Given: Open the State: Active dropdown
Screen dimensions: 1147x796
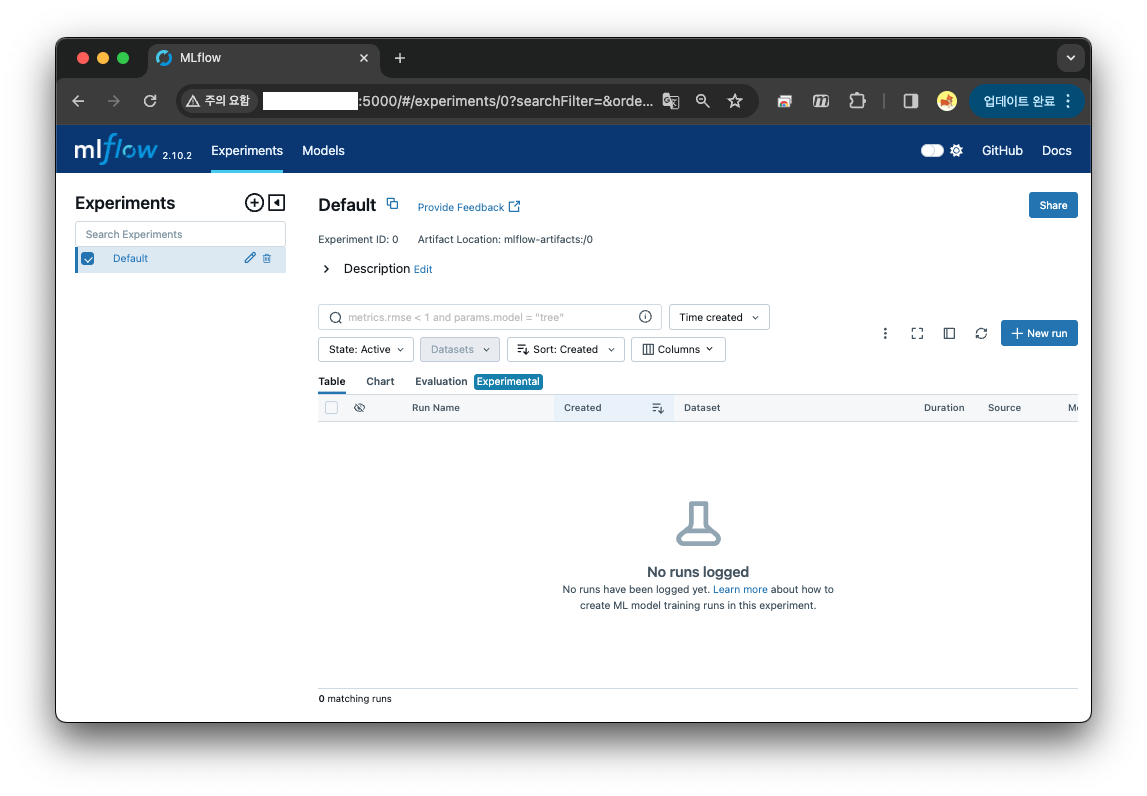Looking at the screenshot, I should click(x=366, y=350).
